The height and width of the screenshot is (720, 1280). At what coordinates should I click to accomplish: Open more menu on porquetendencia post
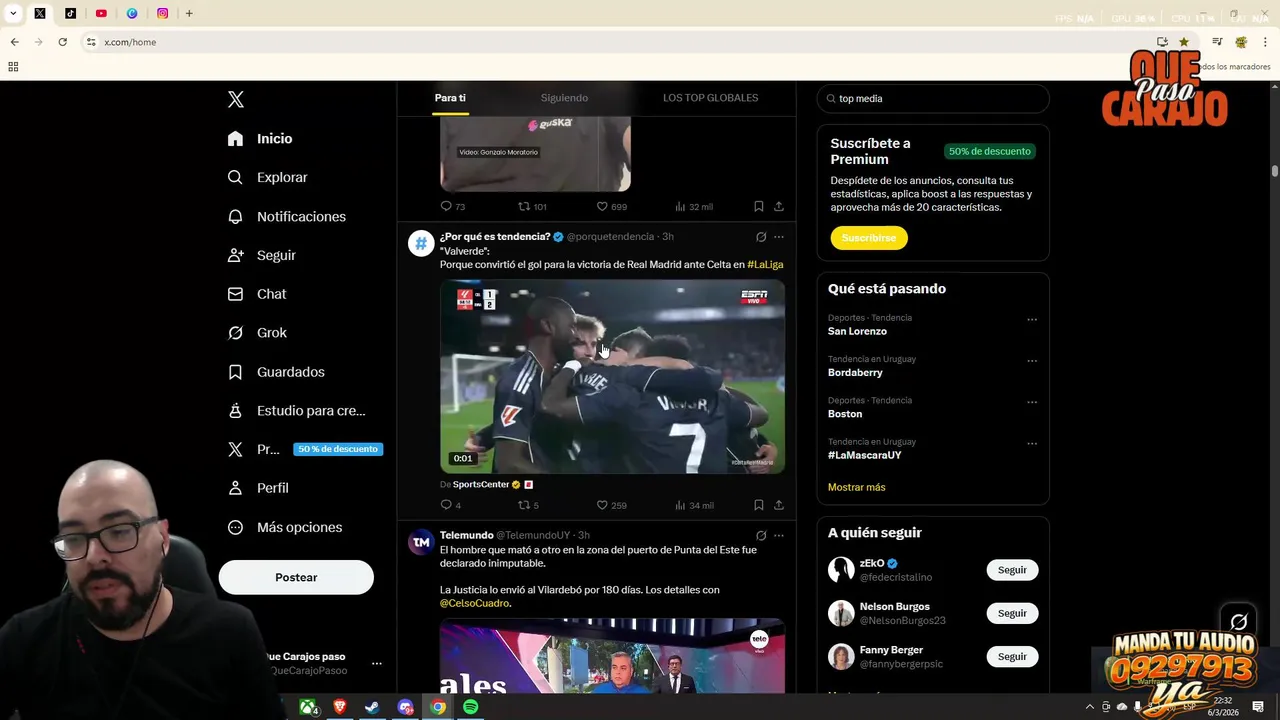[779, 237]
